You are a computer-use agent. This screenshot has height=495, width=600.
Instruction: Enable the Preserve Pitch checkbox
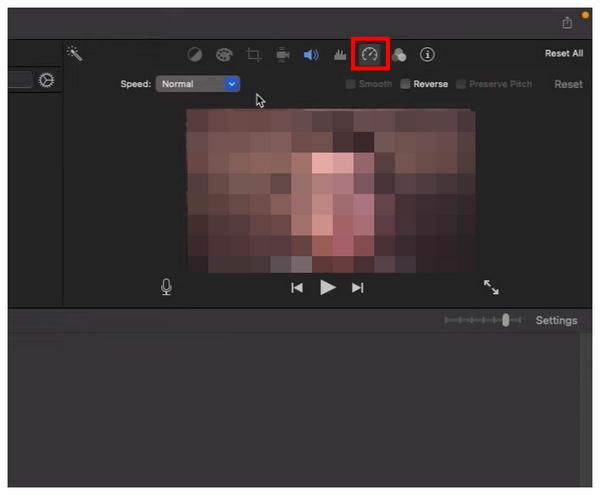(461, 84)
